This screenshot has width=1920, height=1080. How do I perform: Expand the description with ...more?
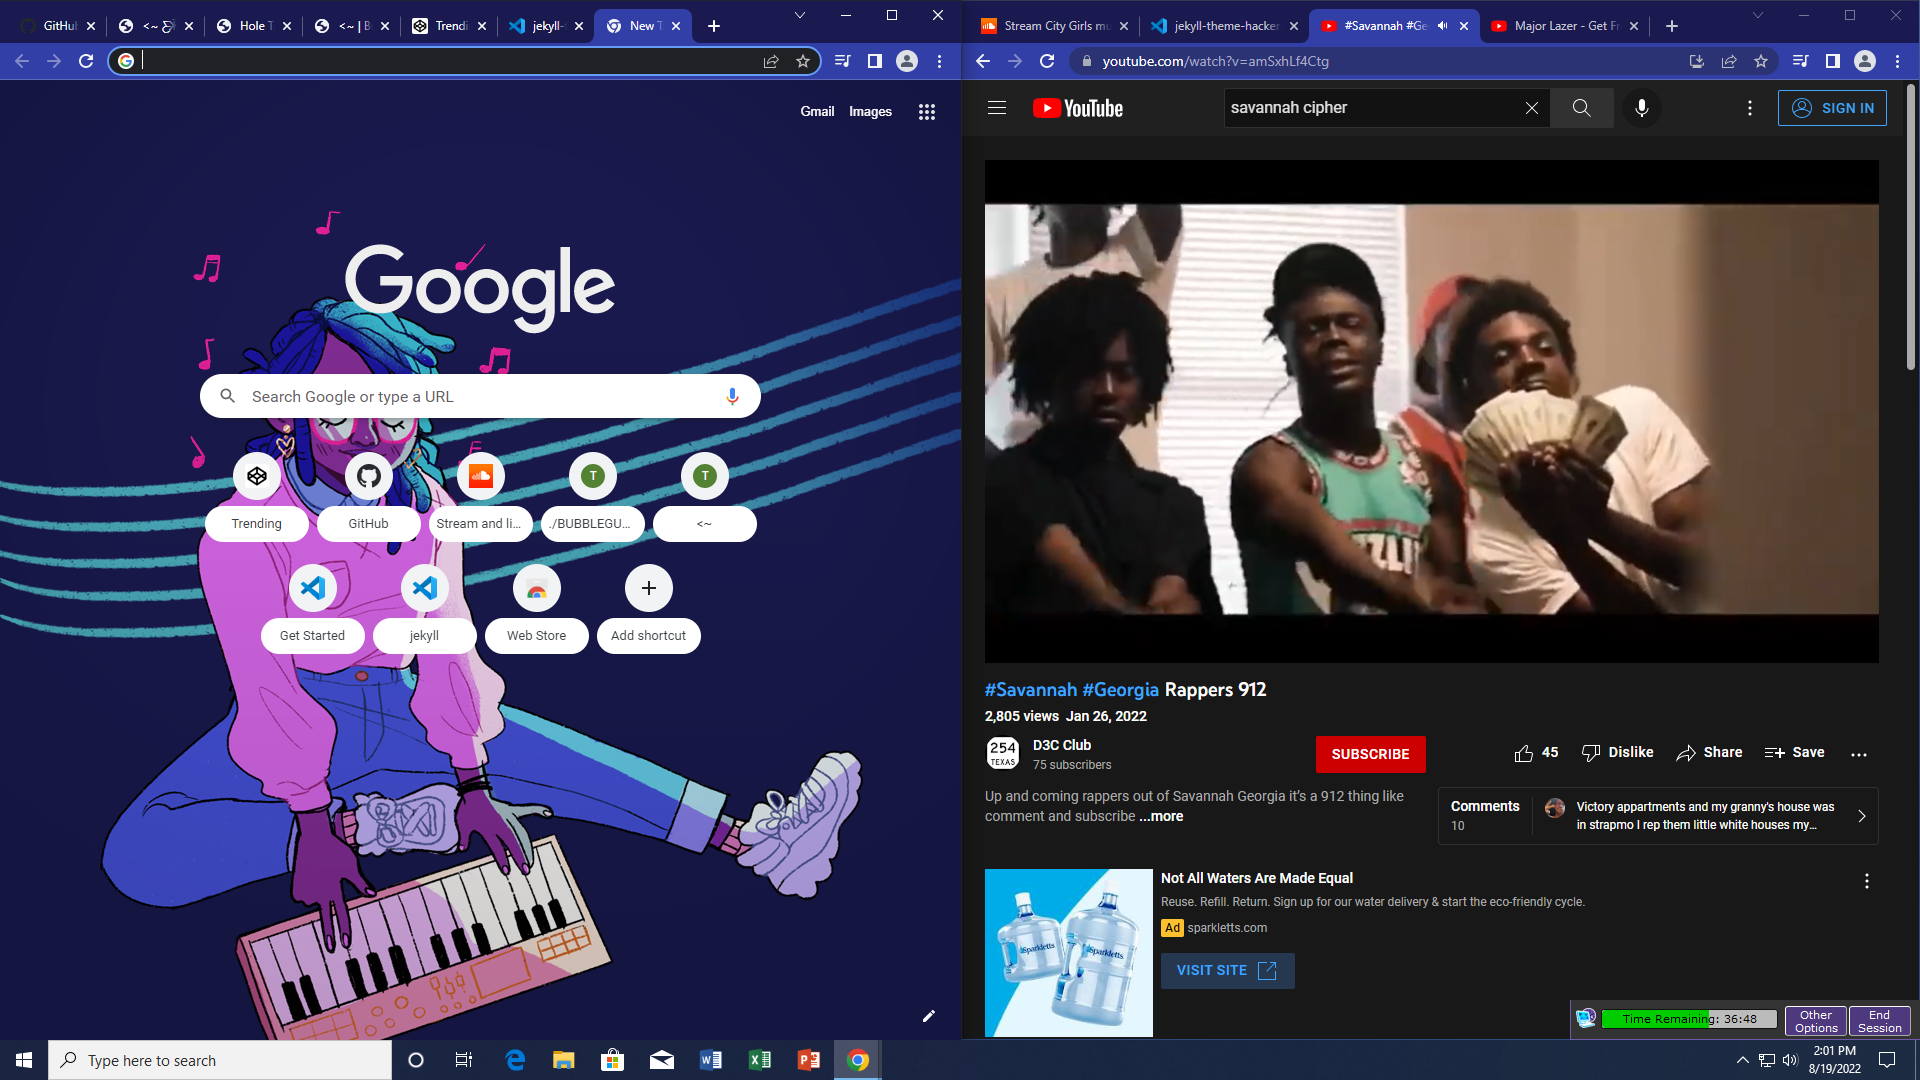coord(1161,816)
